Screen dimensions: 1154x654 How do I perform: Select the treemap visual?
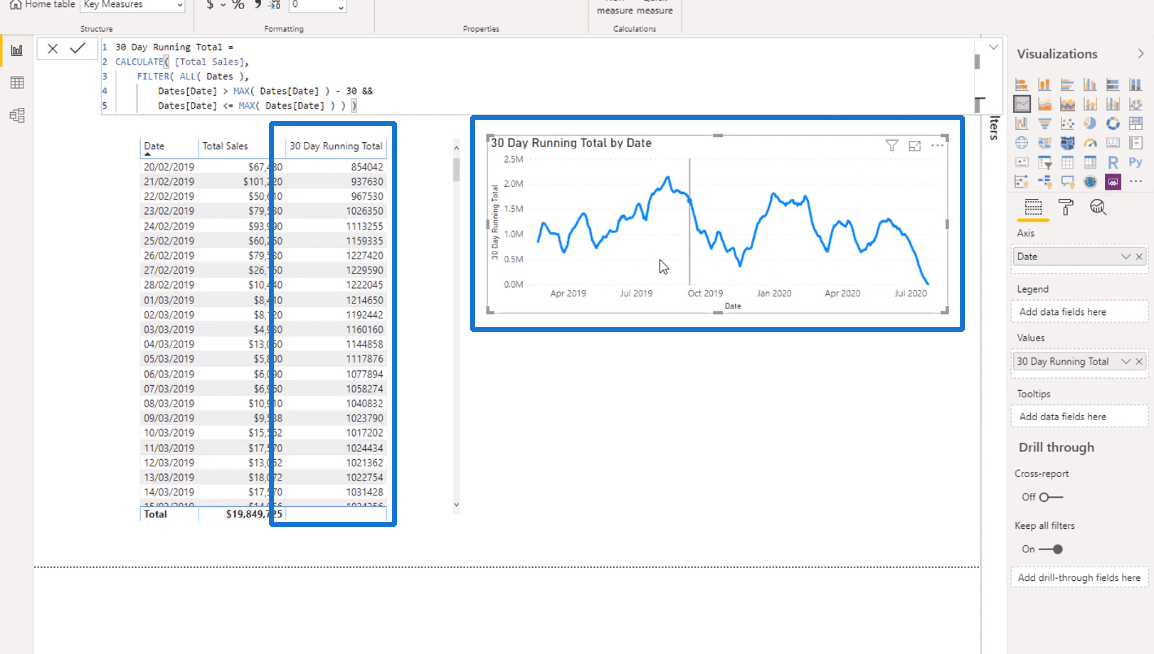coord(1136,124)
